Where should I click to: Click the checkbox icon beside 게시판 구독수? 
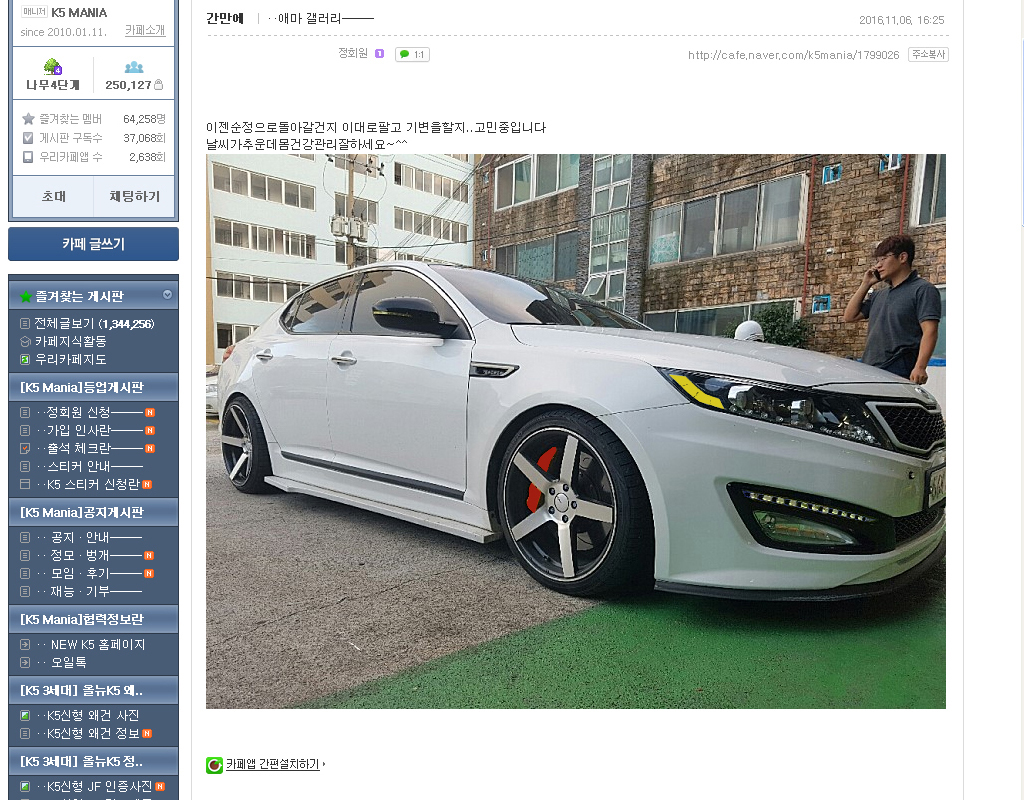coord(28,138)
